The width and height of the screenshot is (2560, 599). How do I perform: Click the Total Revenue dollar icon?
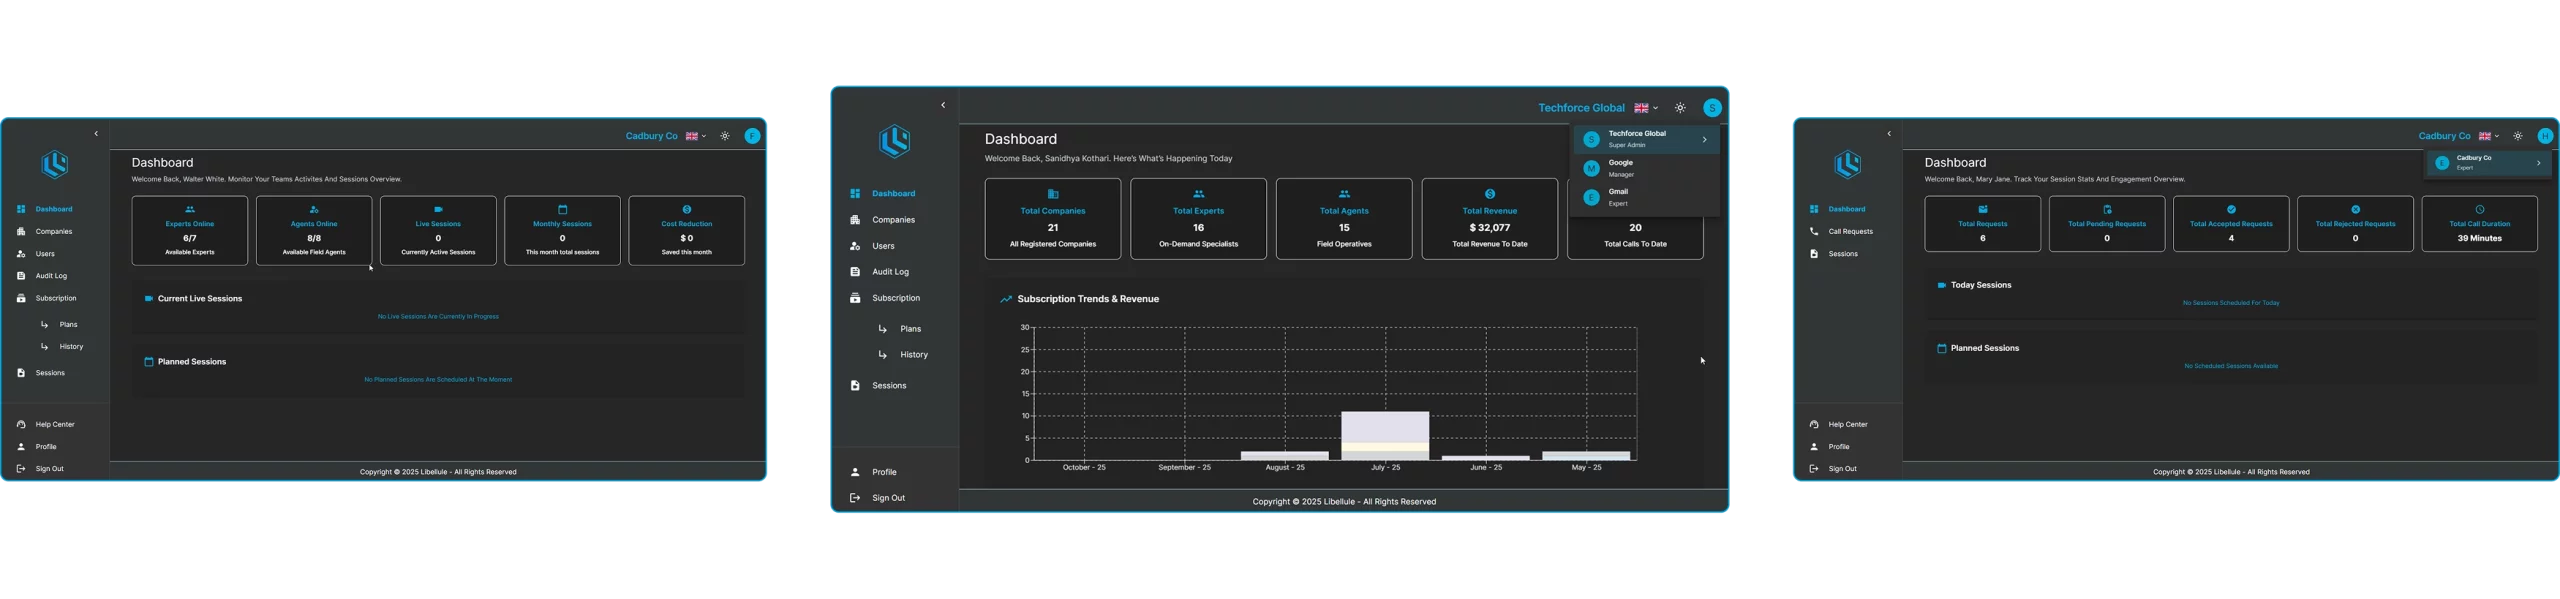1489,194
